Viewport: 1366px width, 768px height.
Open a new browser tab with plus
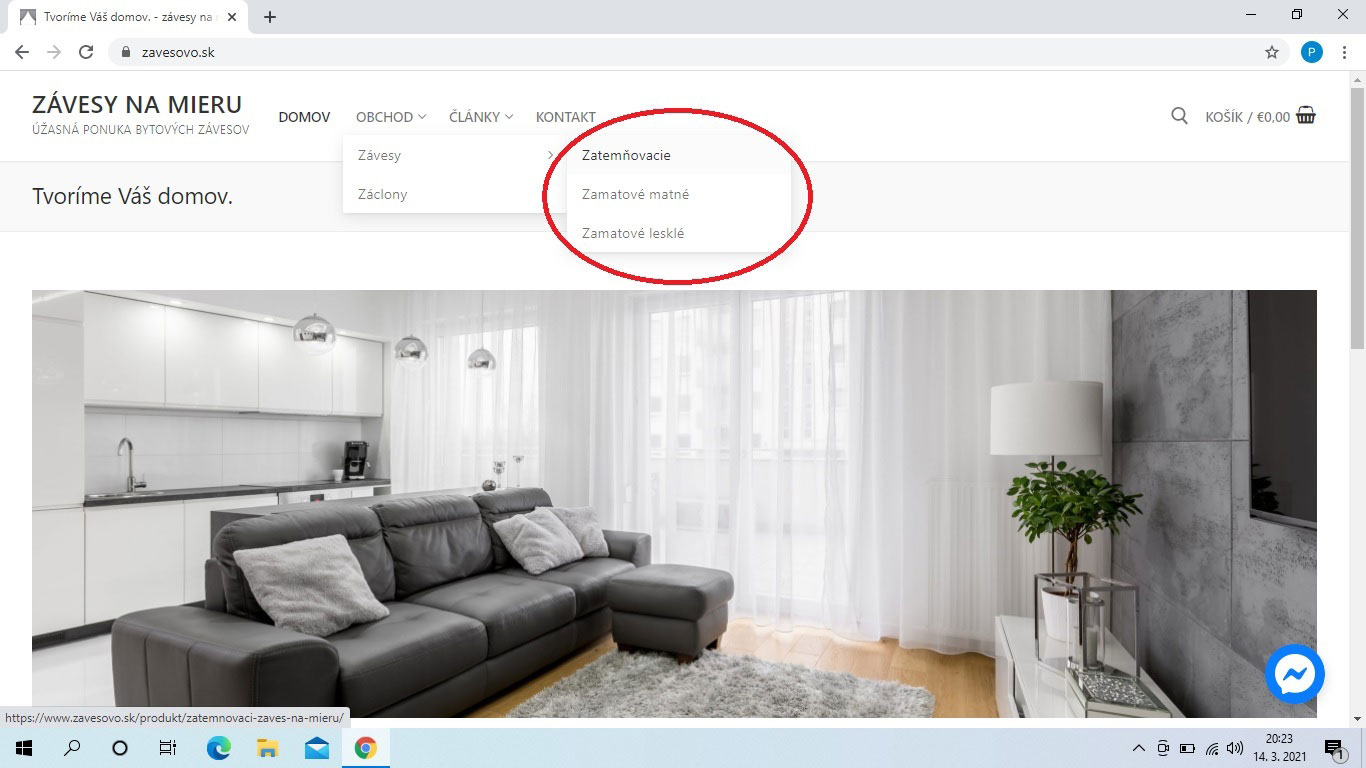pyautogui.click(x=270, y=17)
